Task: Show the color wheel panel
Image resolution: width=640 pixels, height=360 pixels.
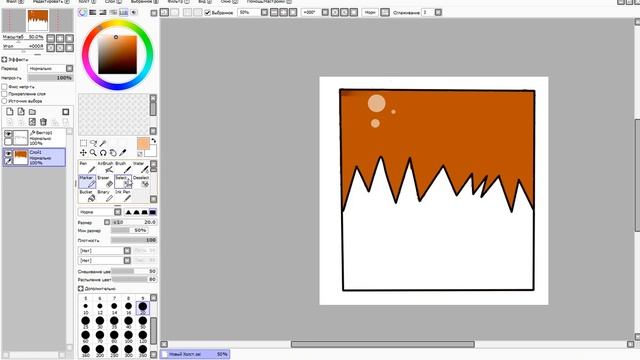Action: pos(83,13)
